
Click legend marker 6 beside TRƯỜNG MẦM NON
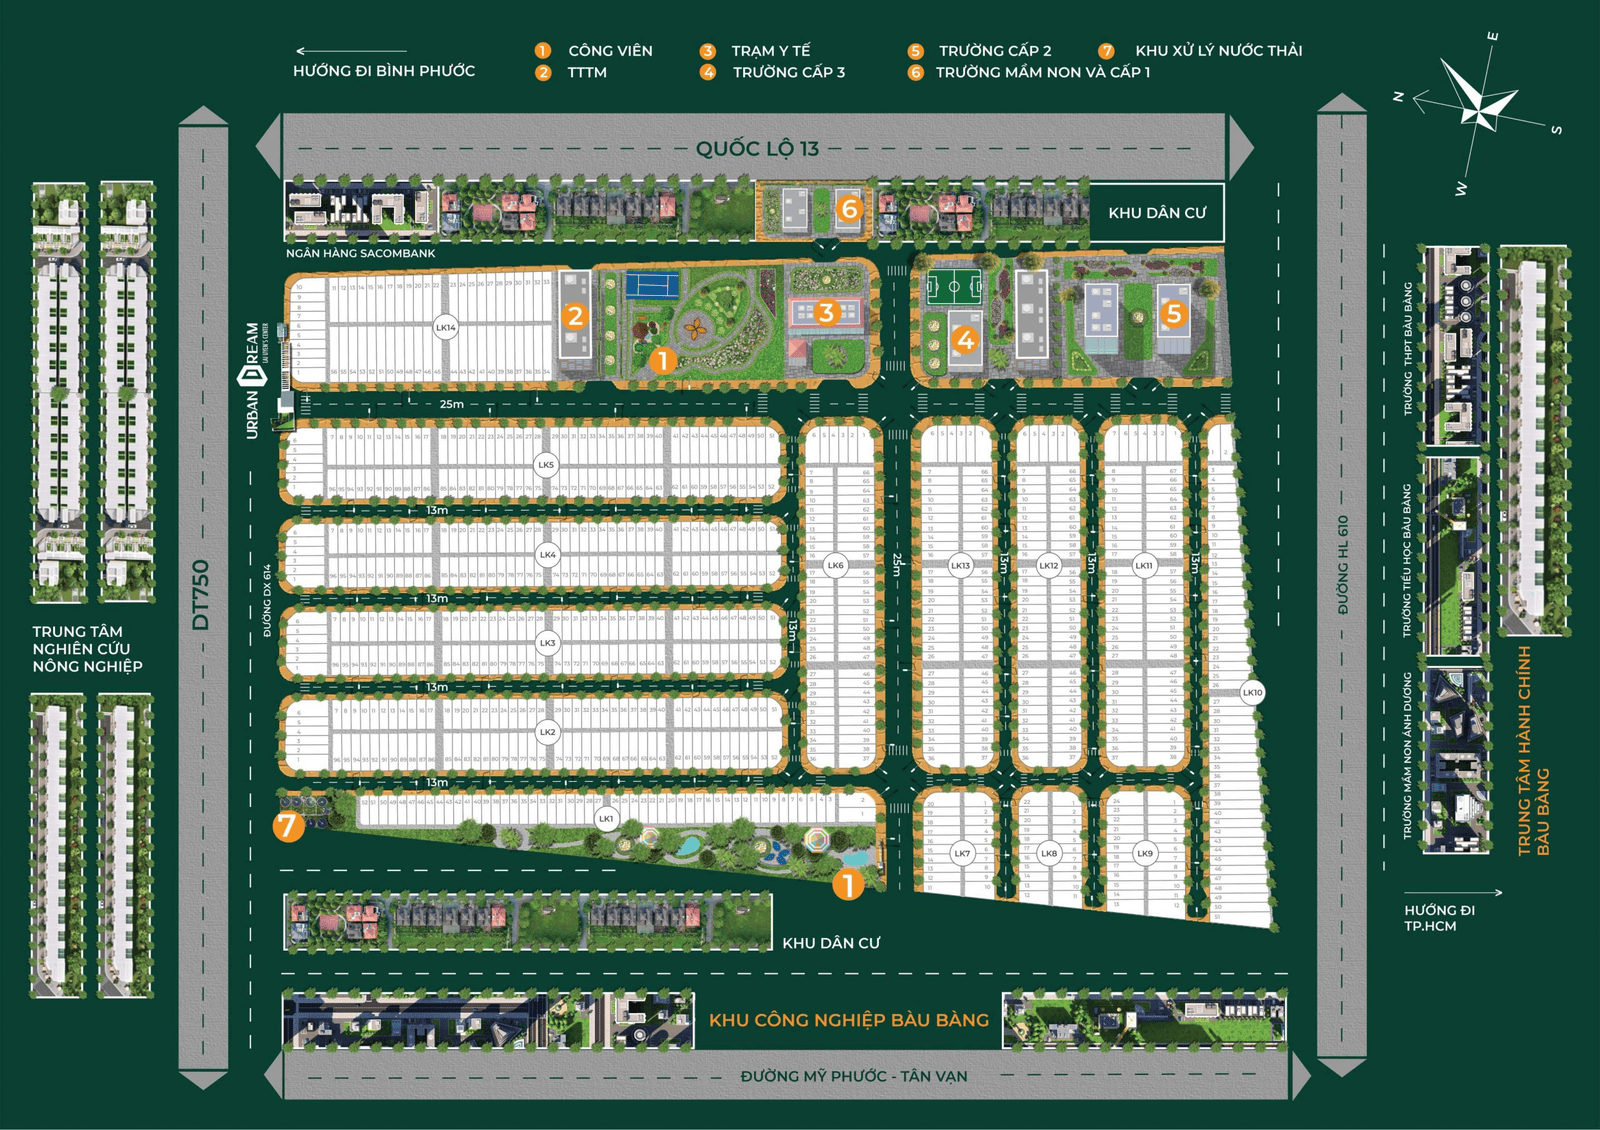(x=915, y=73)
